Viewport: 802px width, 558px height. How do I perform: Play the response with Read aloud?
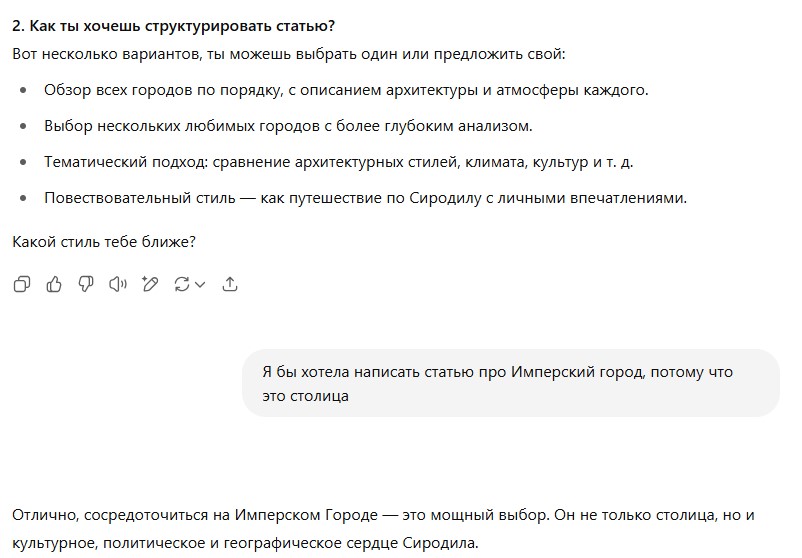pos(118,285)
